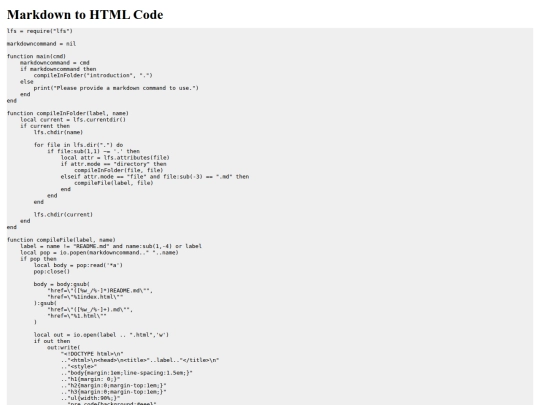Viewport: 540px width, 405px height.
Task: Click the 'lfs.chdir(name)' line
Action: coord(58,132)
